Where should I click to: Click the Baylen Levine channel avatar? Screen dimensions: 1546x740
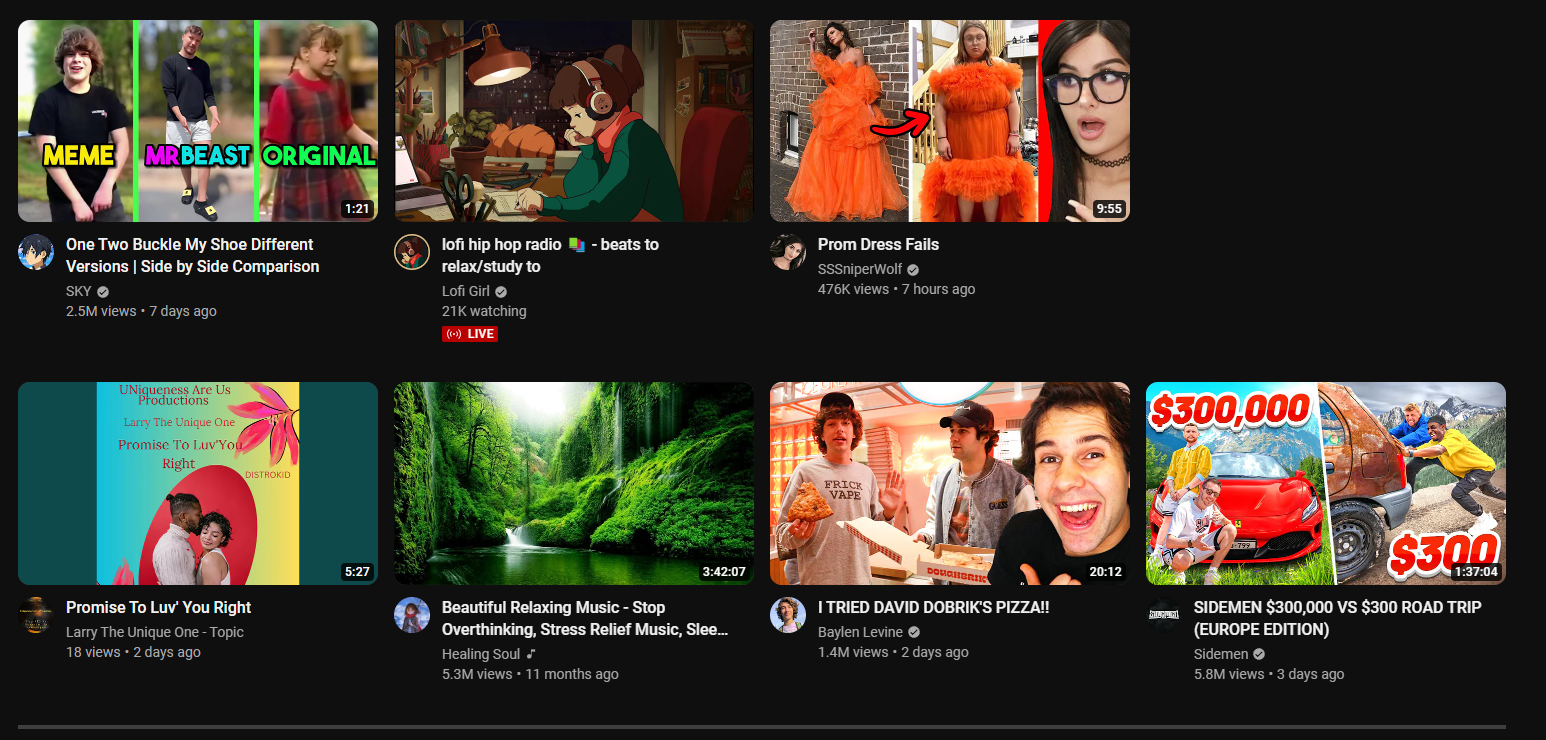click(x=788, y=615)
